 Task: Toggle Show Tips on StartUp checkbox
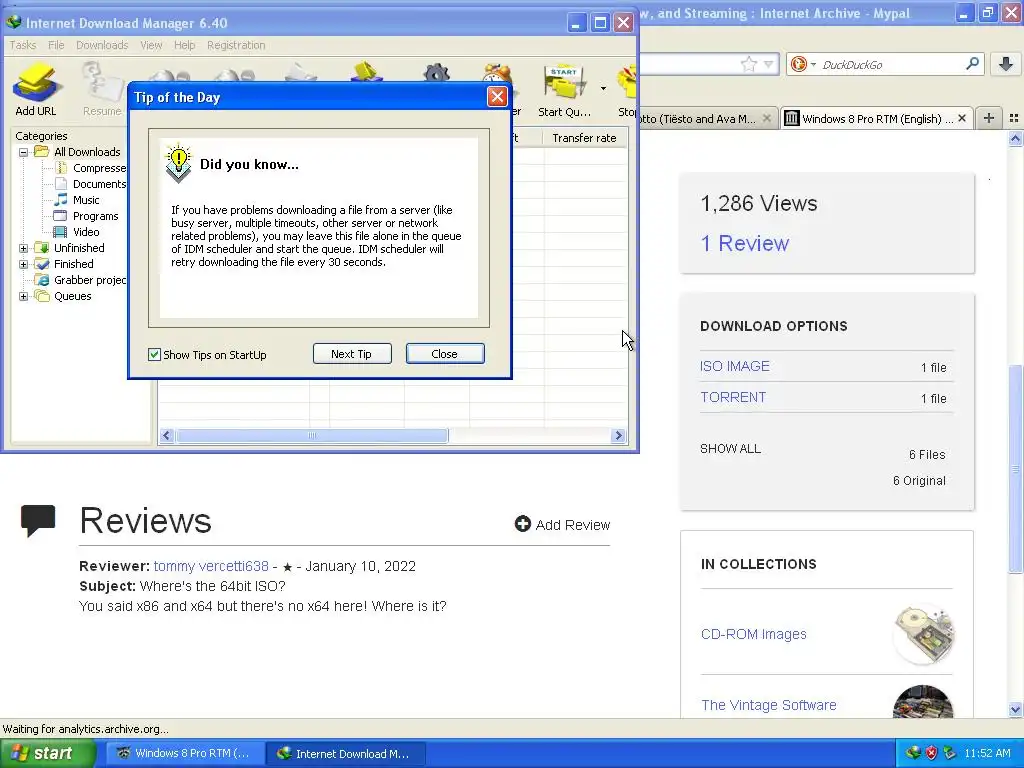[154, 355]
